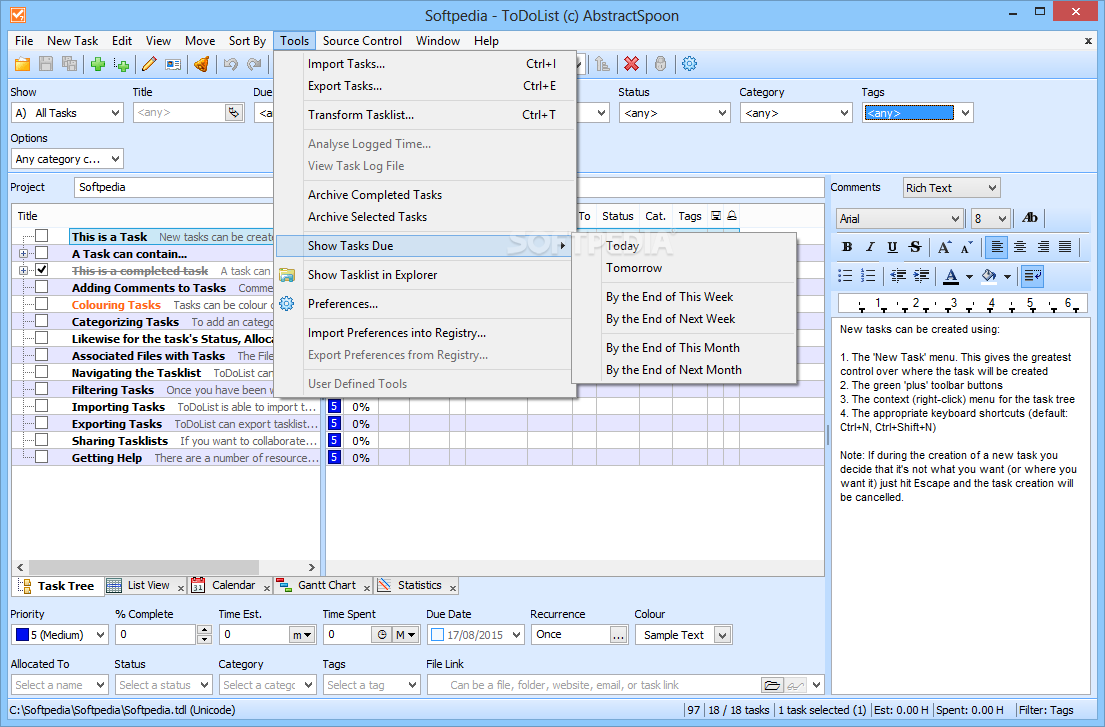Click the Ab font dialog icon
Image resolution: width=1105 pixels, height=727 pixels.
(x=1030, y=218)
